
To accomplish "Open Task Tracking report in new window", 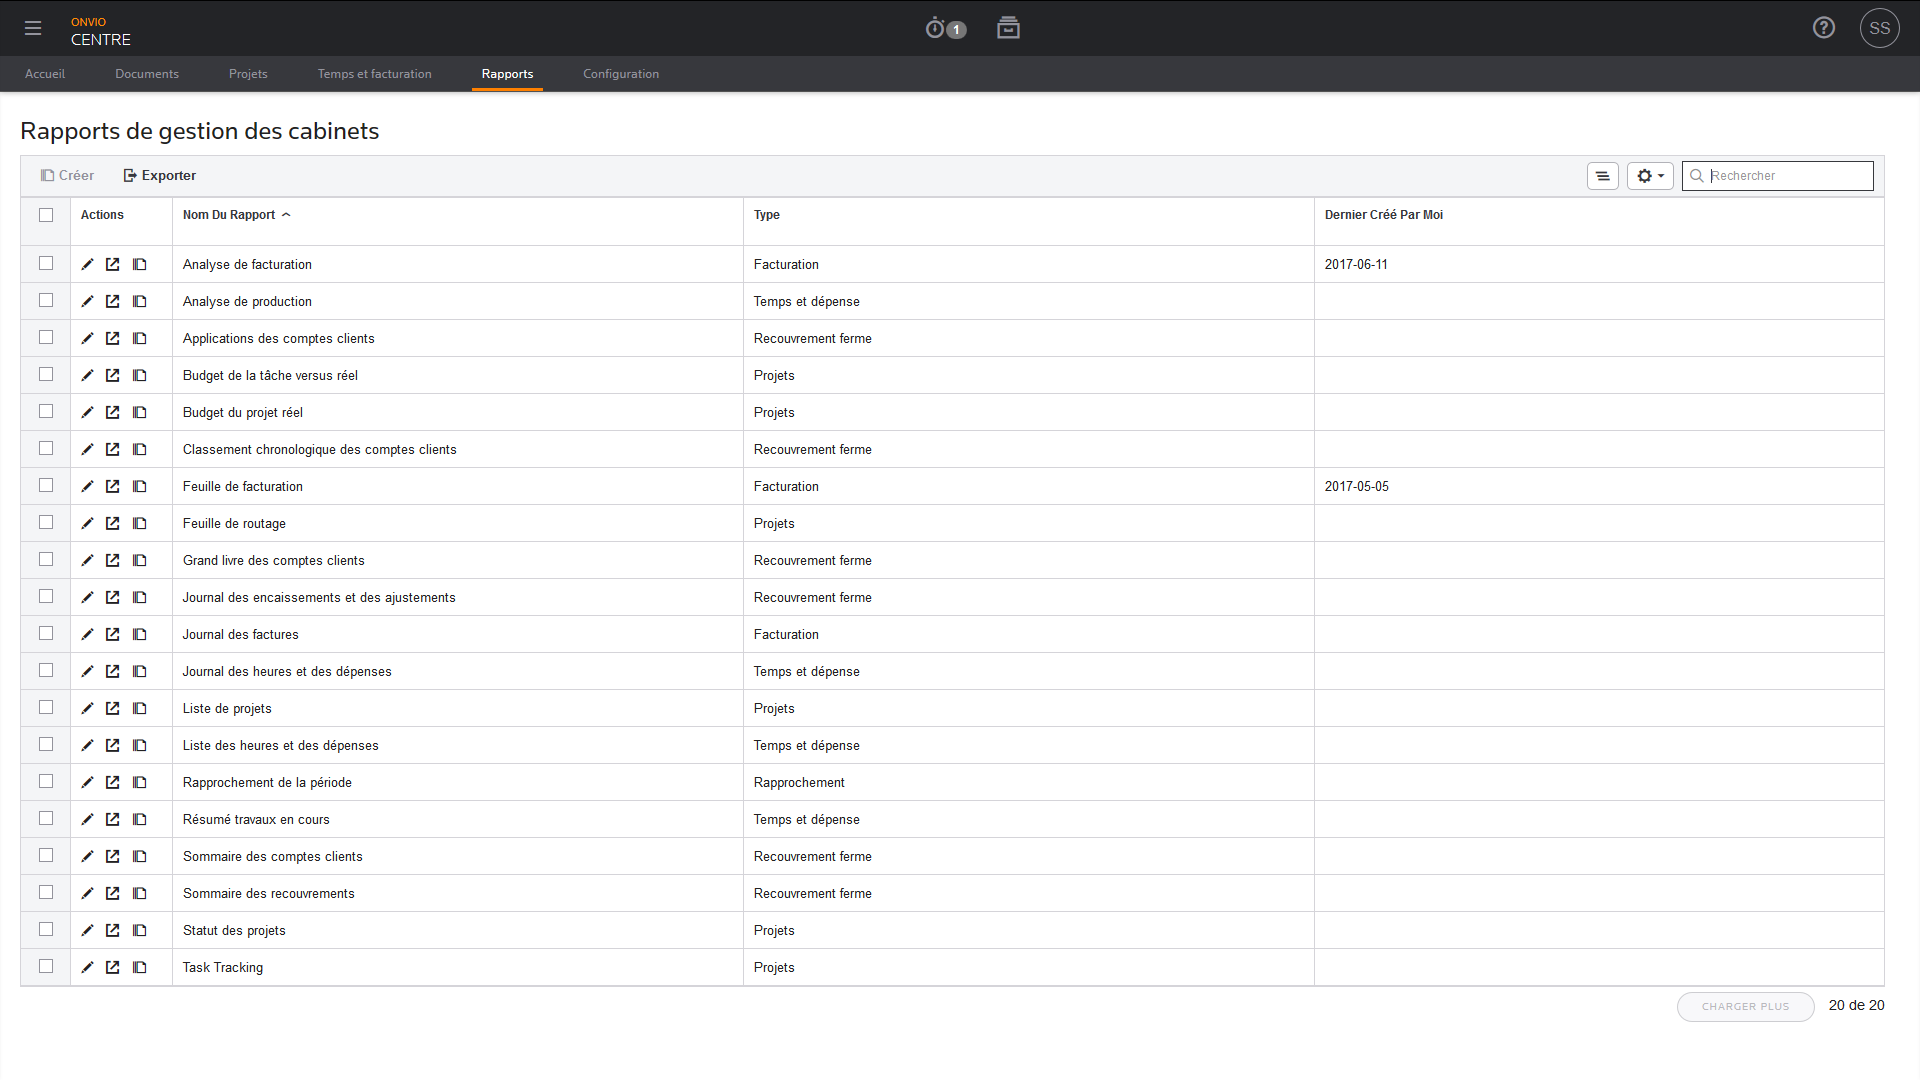I will click(113, 967).
